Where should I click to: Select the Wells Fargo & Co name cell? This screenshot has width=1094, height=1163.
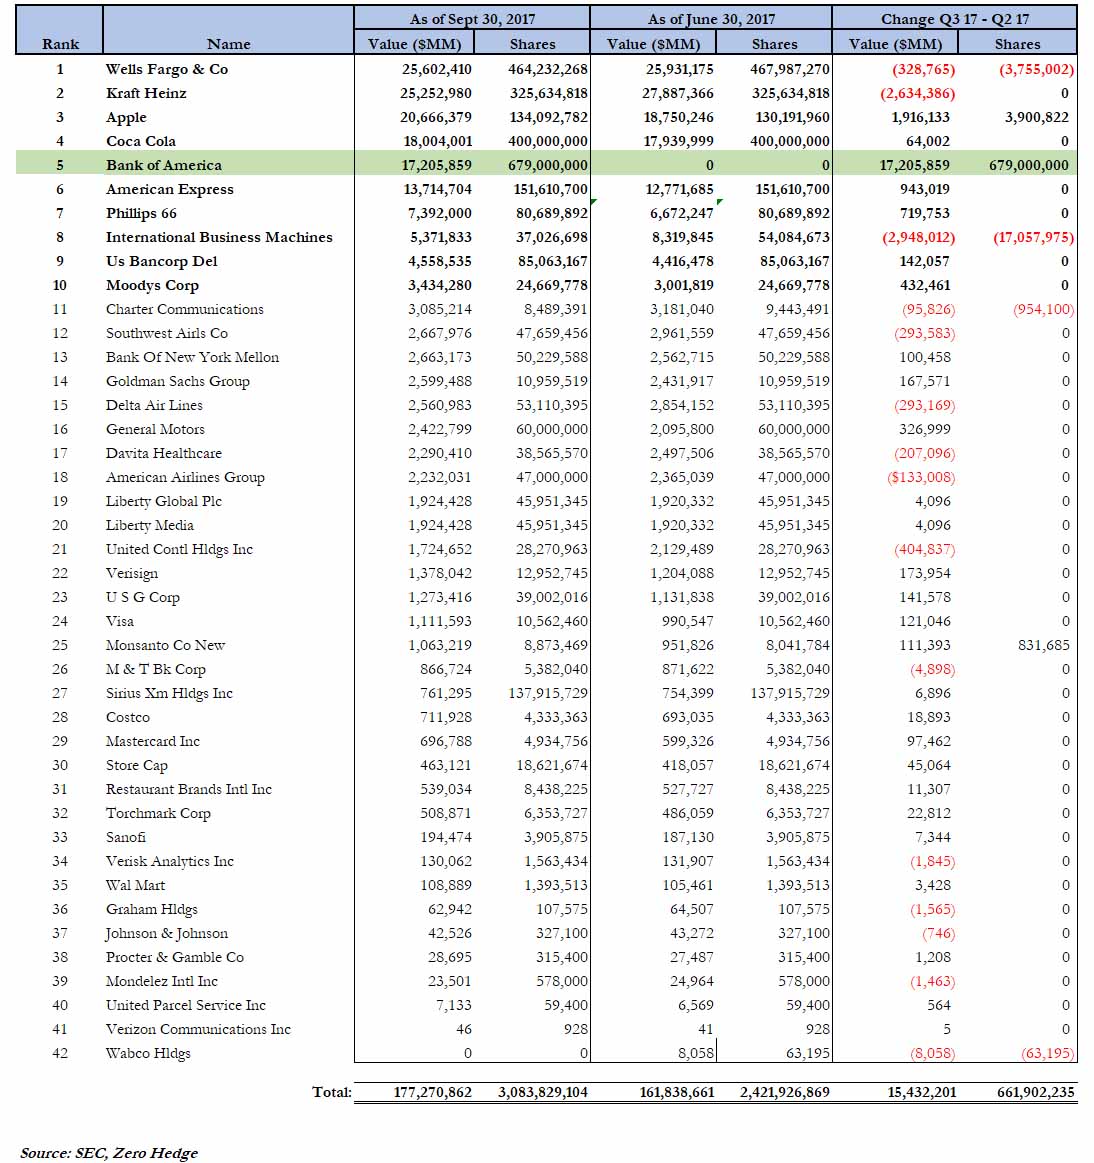pos(167,69)
